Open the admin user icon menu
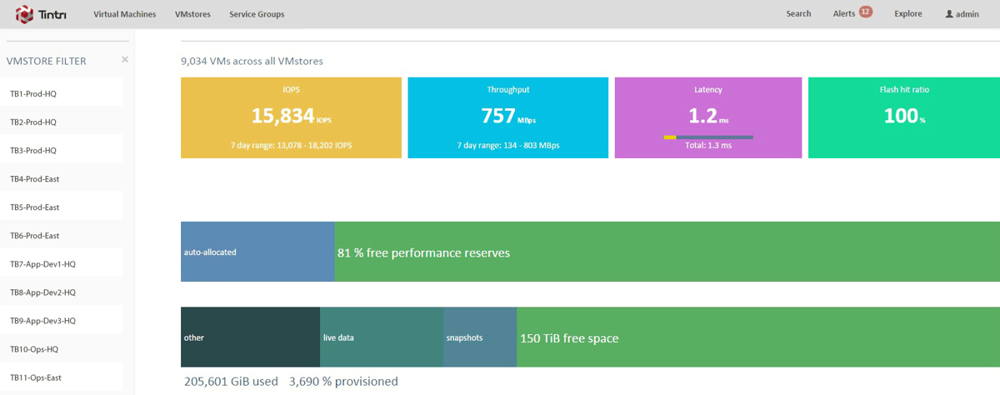Image resolution: width=1000 pixels, height=395 pixels. [x=949, y=14]
